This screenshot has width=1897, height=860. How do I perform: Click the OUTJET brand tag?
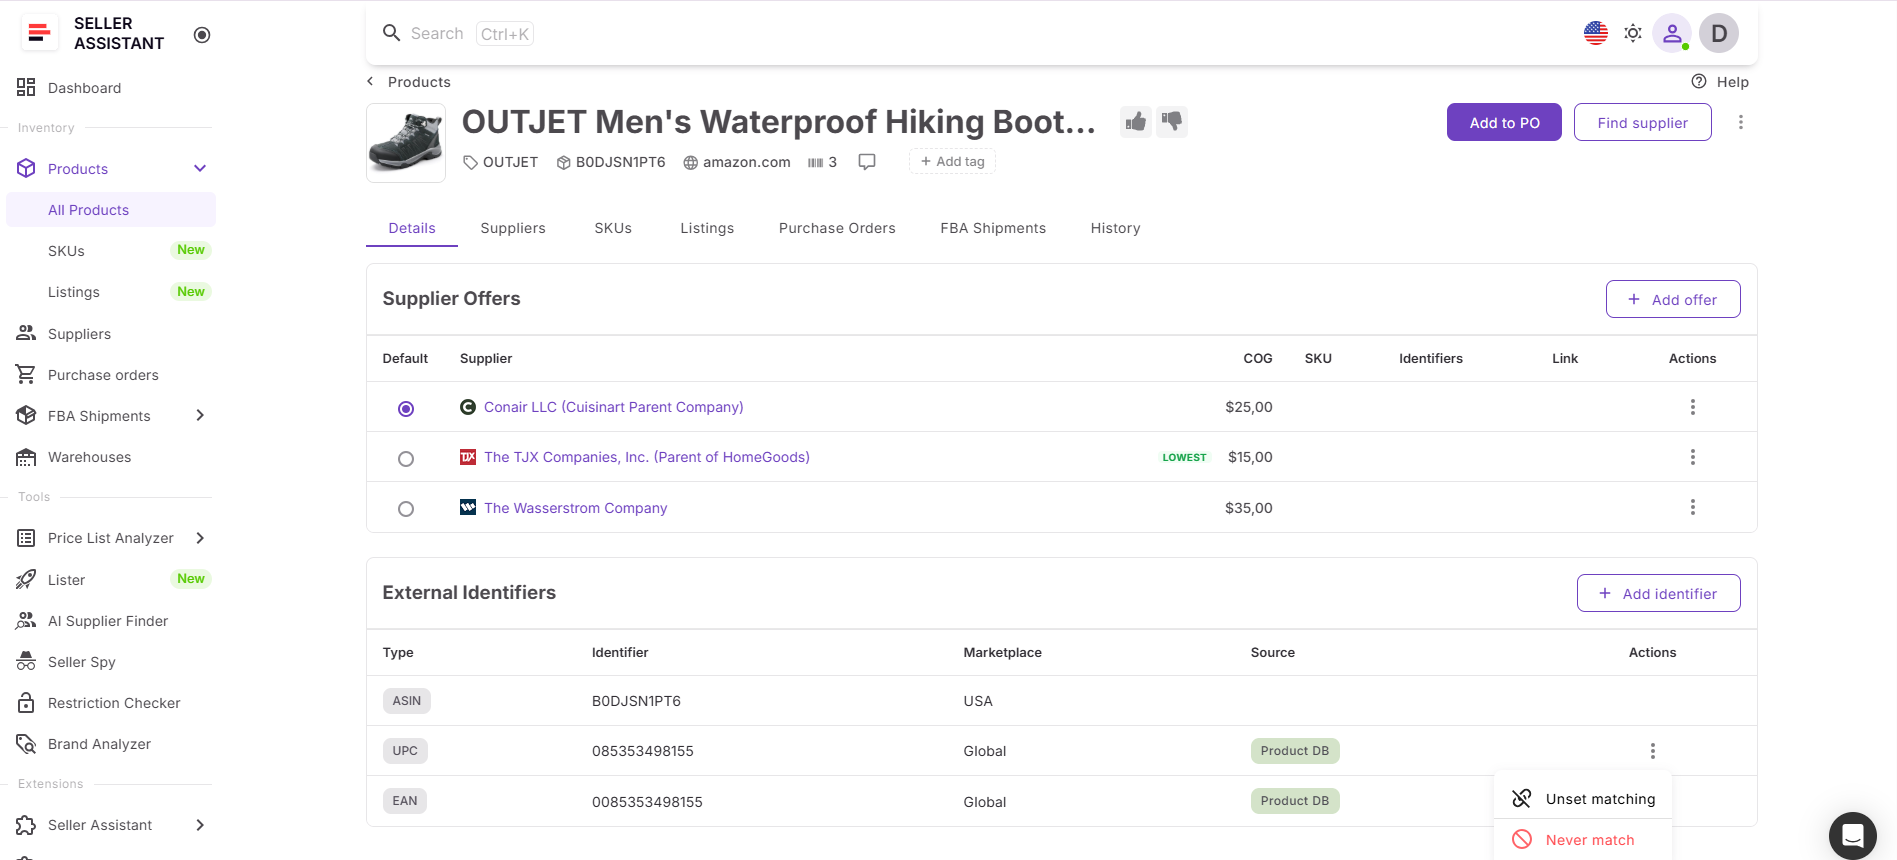click(500, 162)
